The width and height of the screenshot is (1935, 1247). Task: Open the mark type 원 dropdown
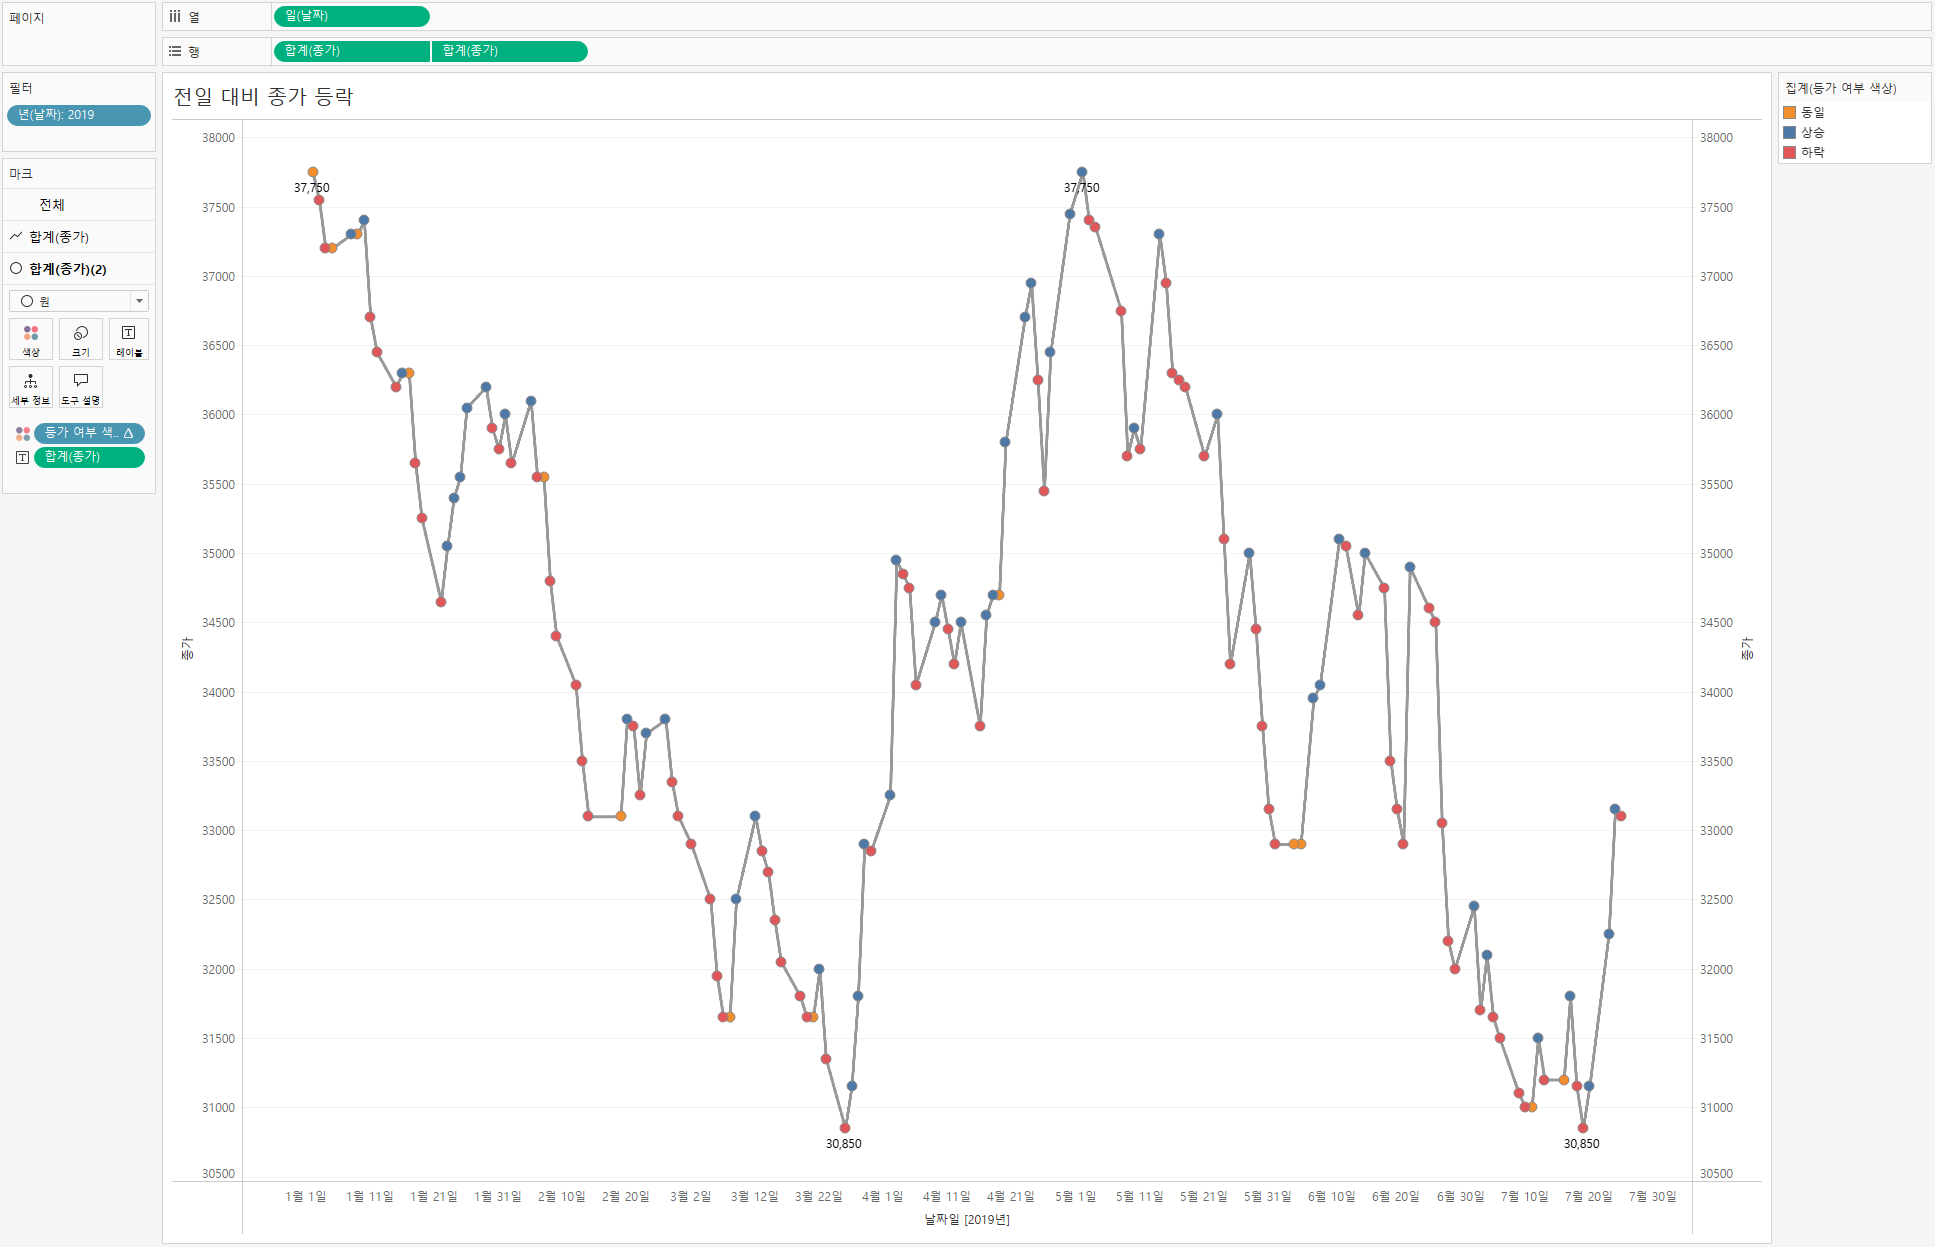click(79, 301)
